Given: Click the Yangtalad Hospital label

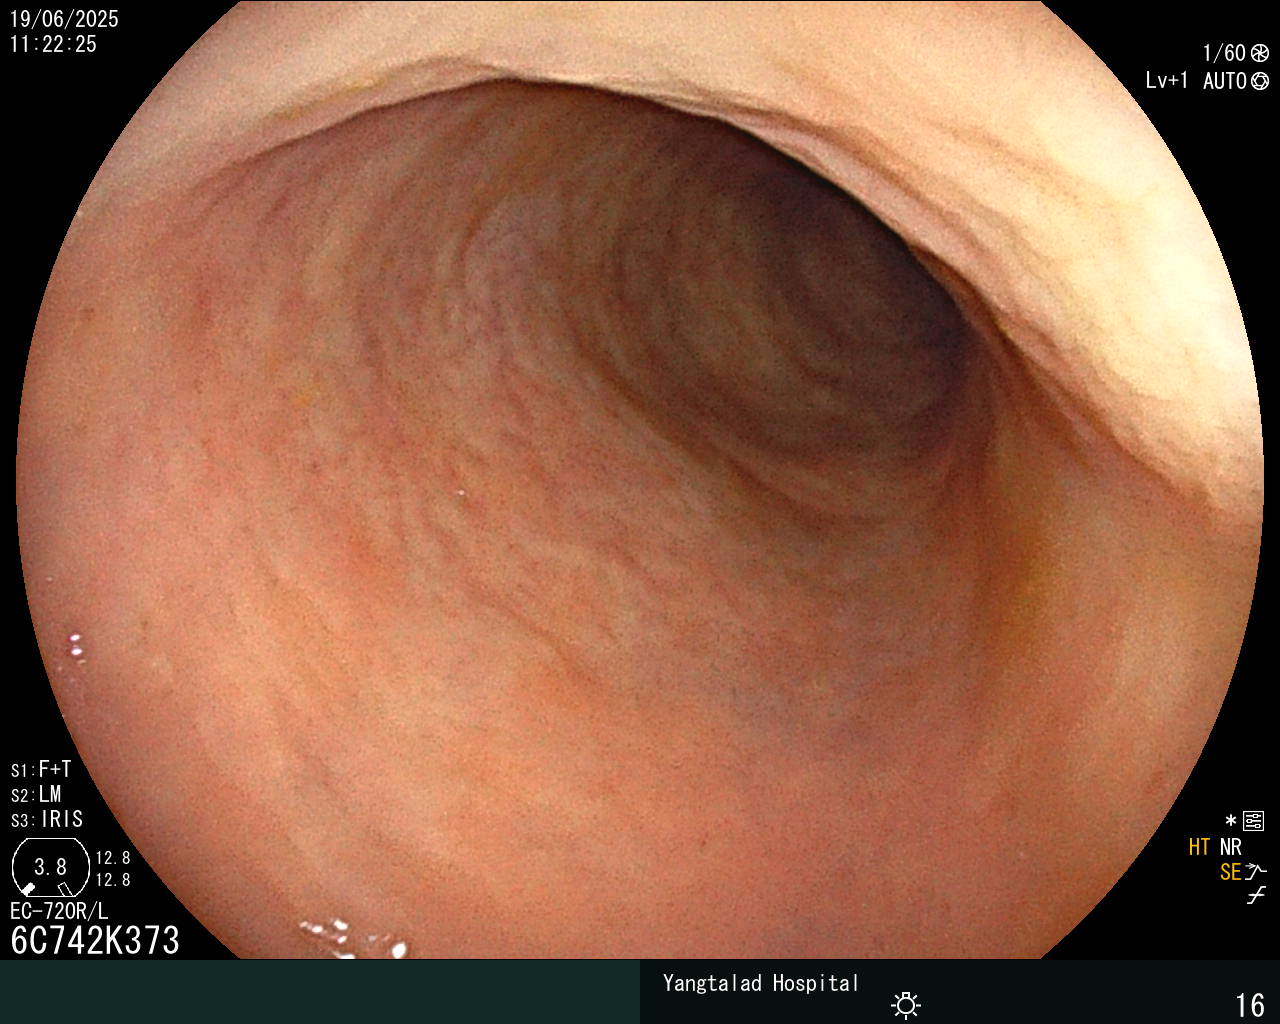Looking at the screenshot, I should [x=761, y=983].
